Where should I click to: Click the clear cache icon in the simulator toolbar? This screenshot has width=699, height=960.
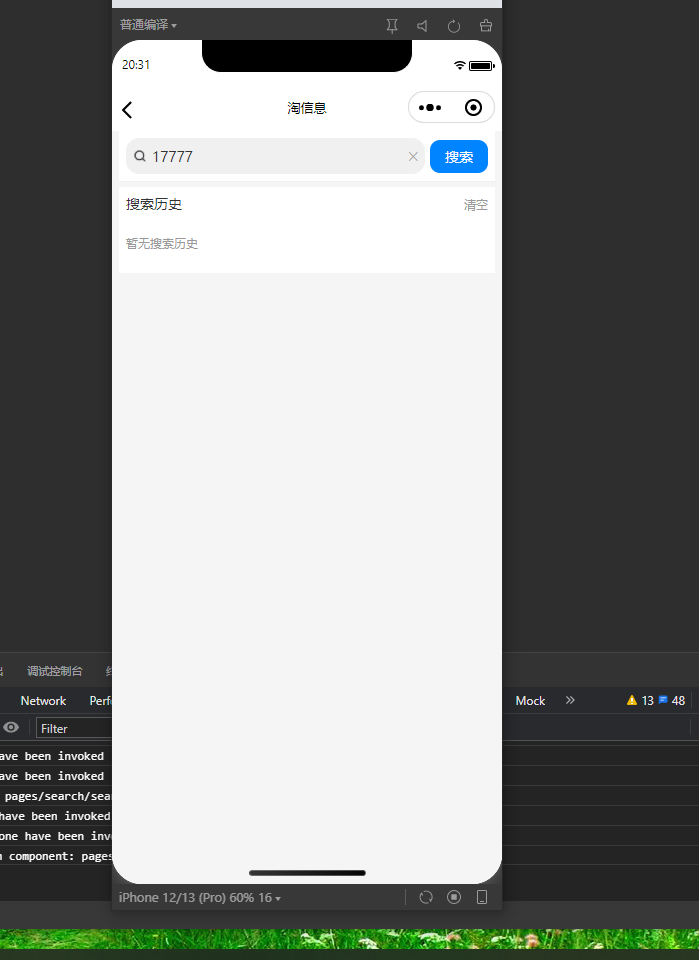coord(486,26)
